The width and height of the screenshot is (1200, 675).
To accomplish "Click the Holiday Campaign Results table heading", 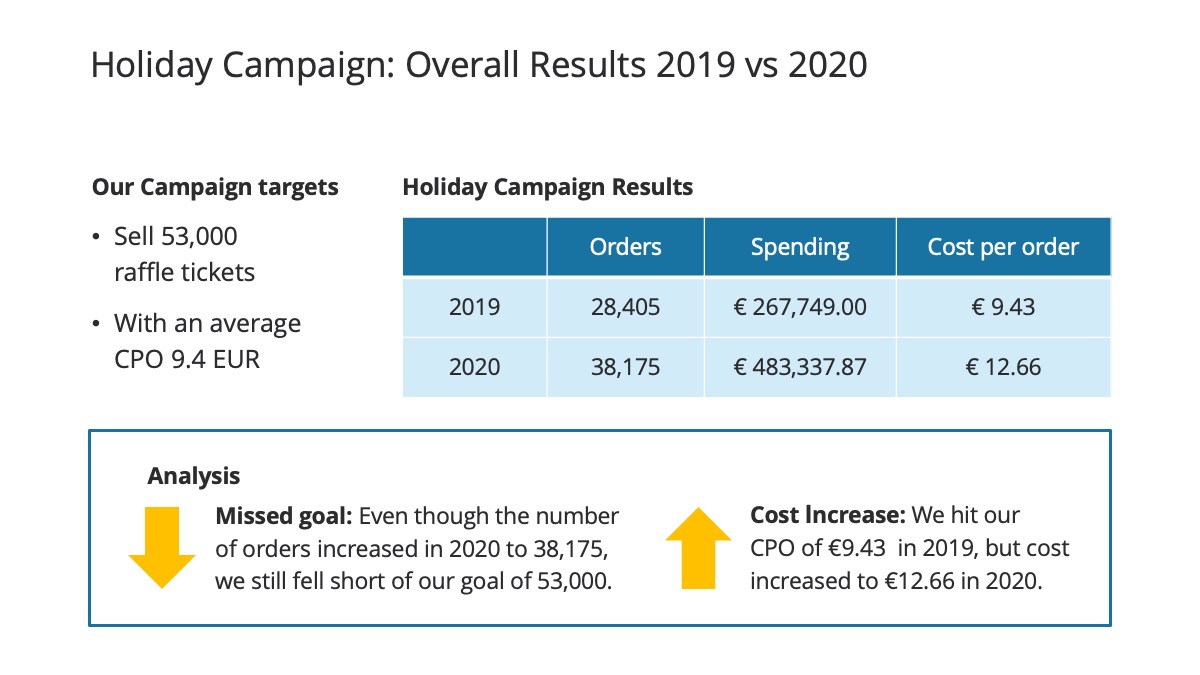I will (x=547, y=187).
